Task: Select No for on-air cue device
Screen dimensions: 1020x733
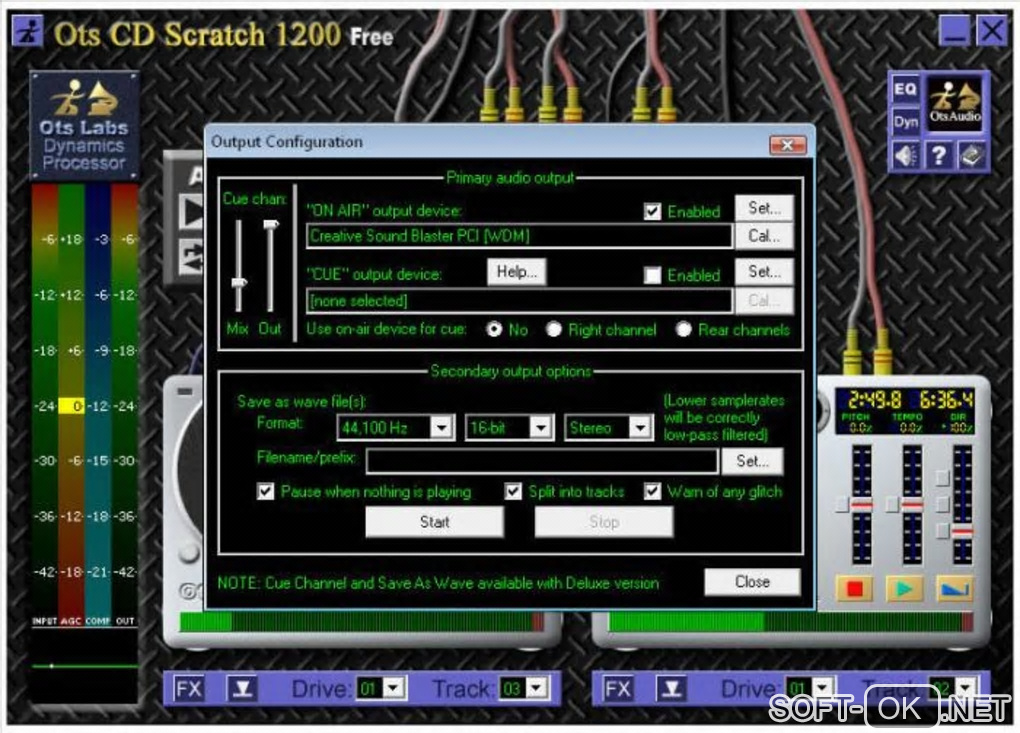Action: coord(494,329)
